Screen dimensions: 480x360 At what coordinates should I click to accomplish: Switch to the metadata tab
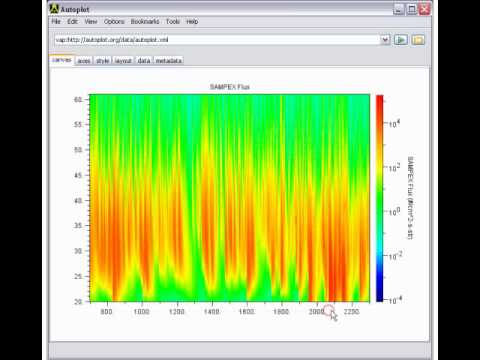[x=169, y=61]
